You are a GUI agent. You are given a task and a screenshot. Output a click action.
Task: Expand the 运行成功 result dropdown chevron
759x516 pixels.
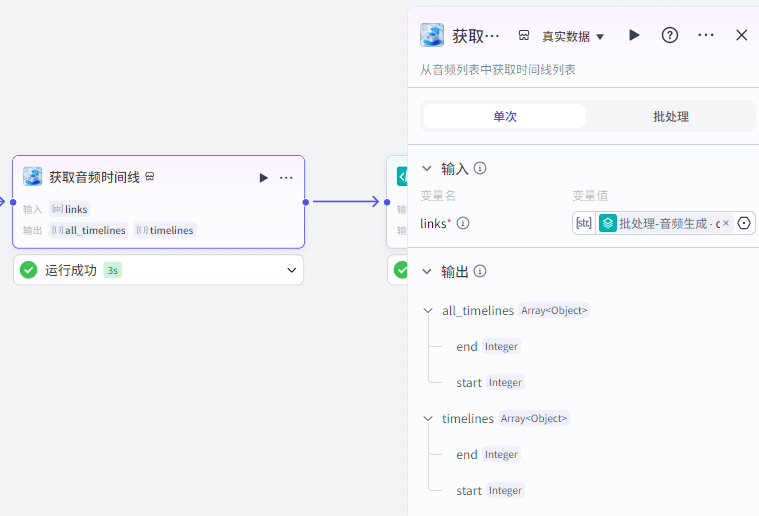tap(291, 270)
